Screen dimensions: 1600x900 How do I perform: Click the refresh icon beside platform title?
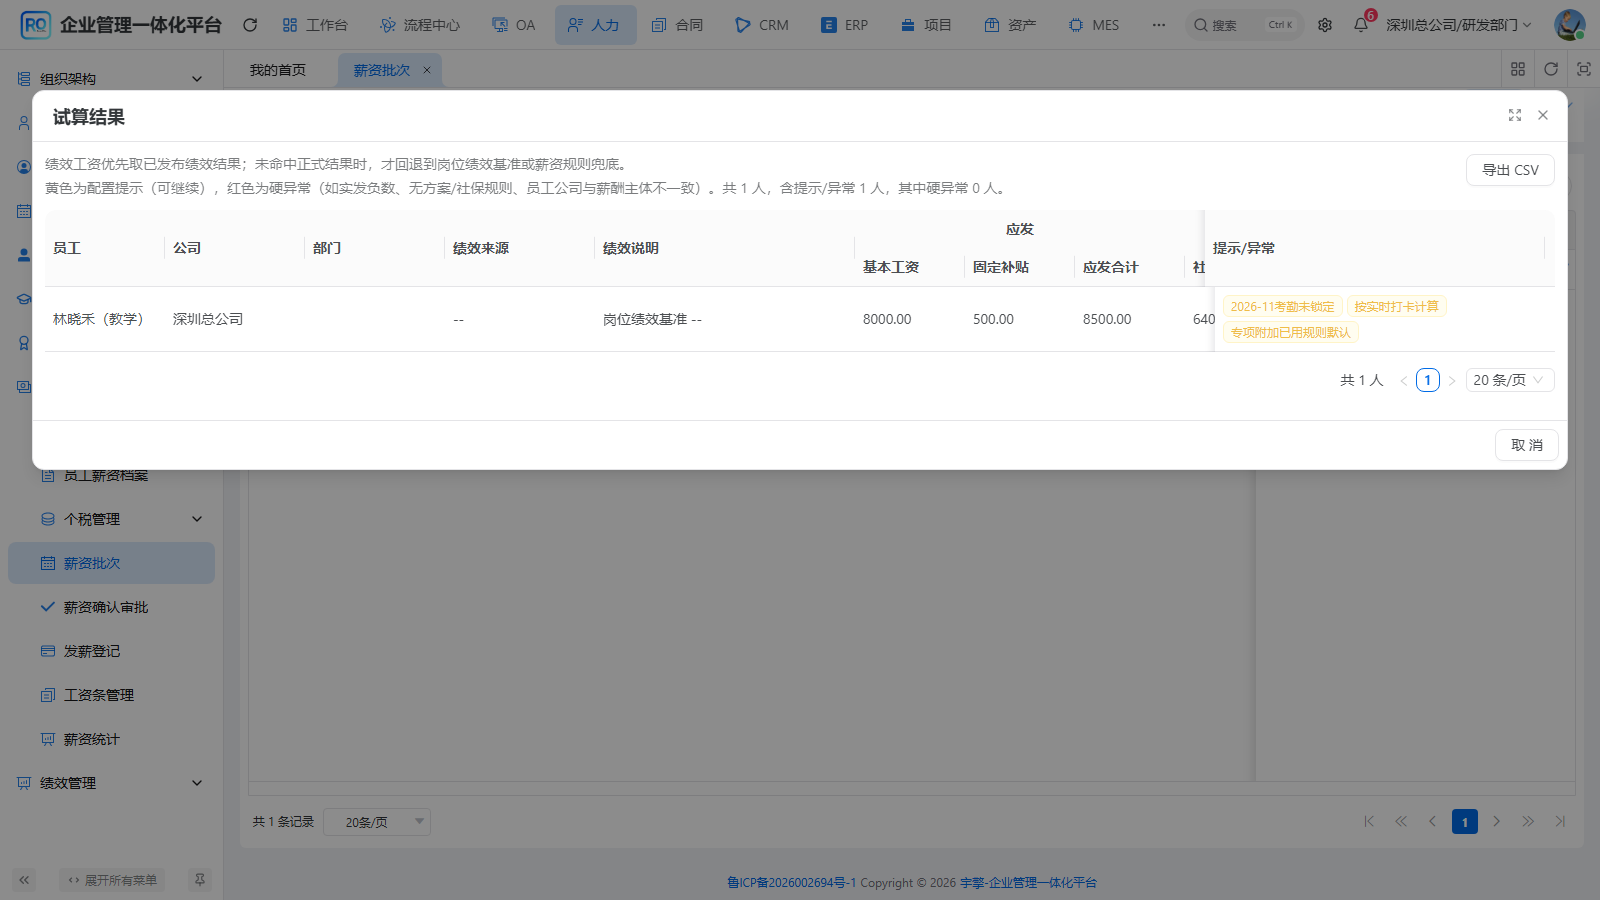click(x=250, y=25)
